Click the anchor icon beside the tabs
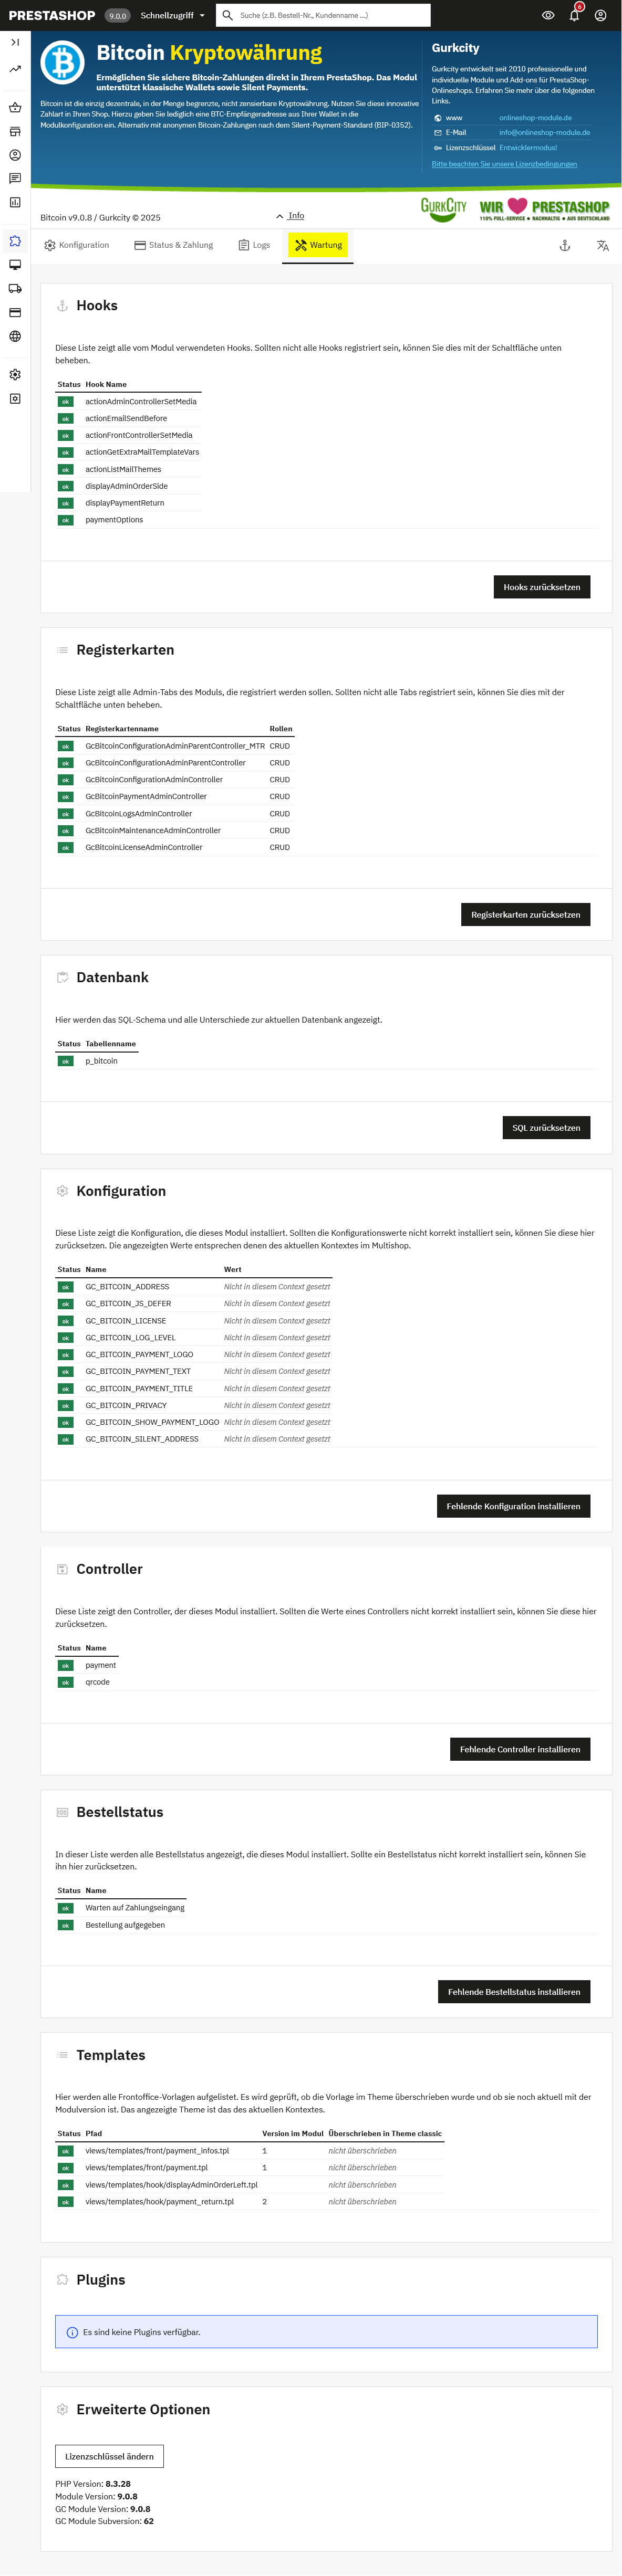 pyautogui.click(x=565, y=245)
